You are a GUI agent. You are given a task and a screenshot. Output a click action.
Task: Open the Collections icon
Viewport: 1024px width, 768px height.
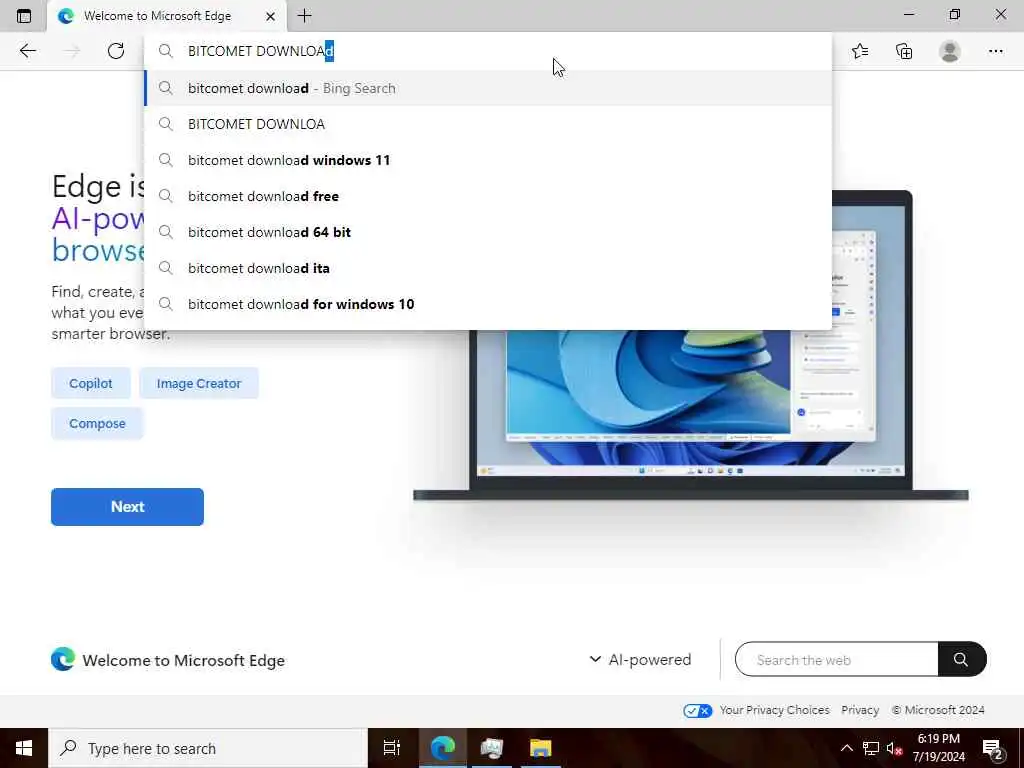tap(904, 51)
